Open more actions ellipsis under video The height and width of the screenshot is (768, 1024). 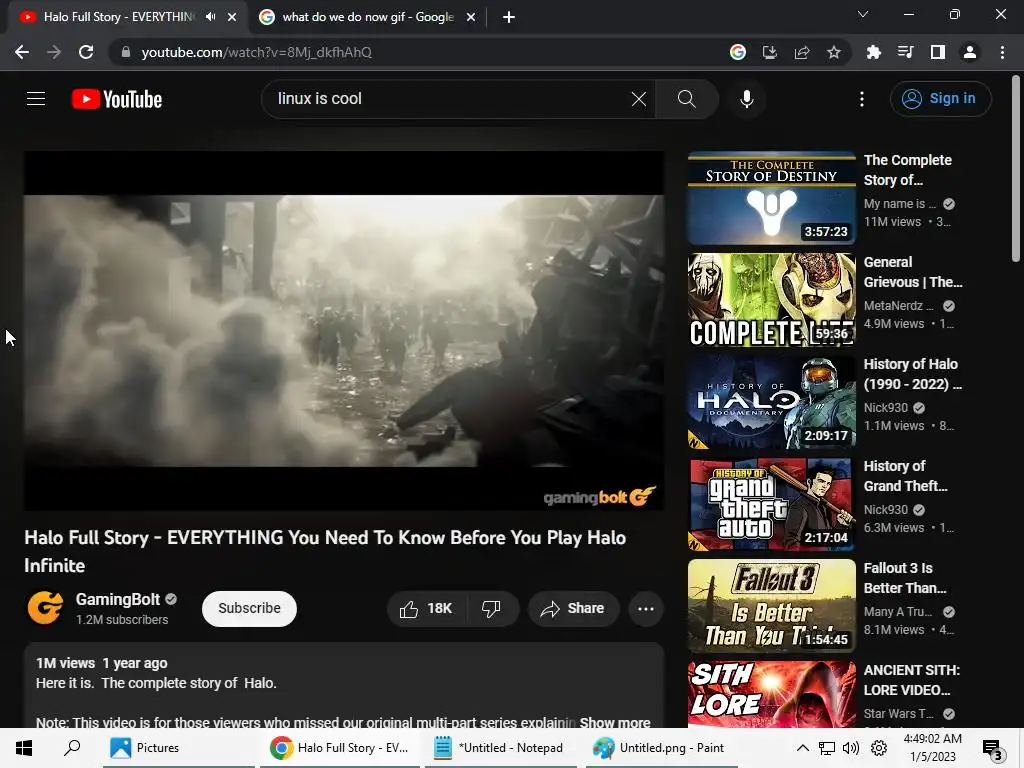(646, 609)
